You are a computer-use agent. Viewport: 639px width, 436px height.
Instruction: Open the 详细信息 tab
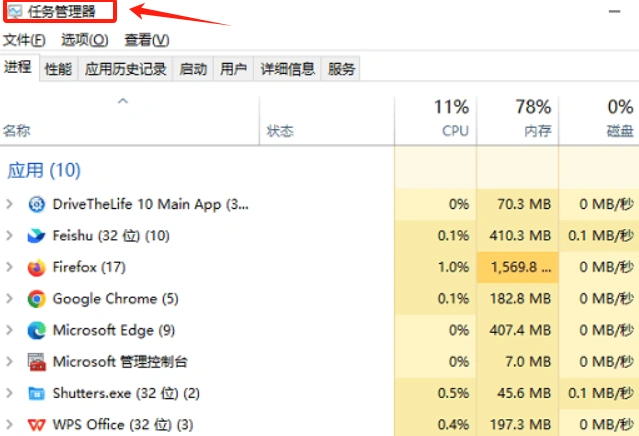point(288,69)
